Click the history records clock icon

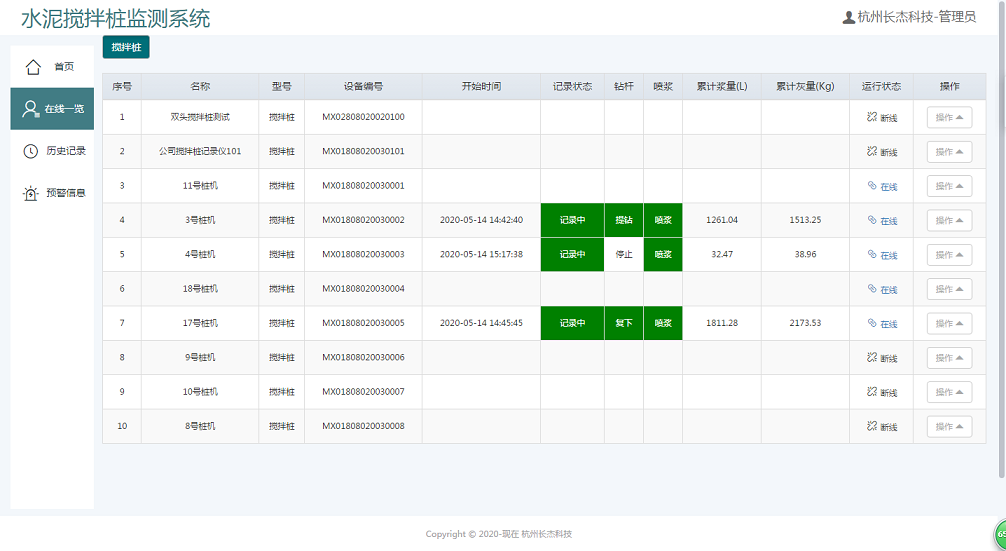click(31, 151)
